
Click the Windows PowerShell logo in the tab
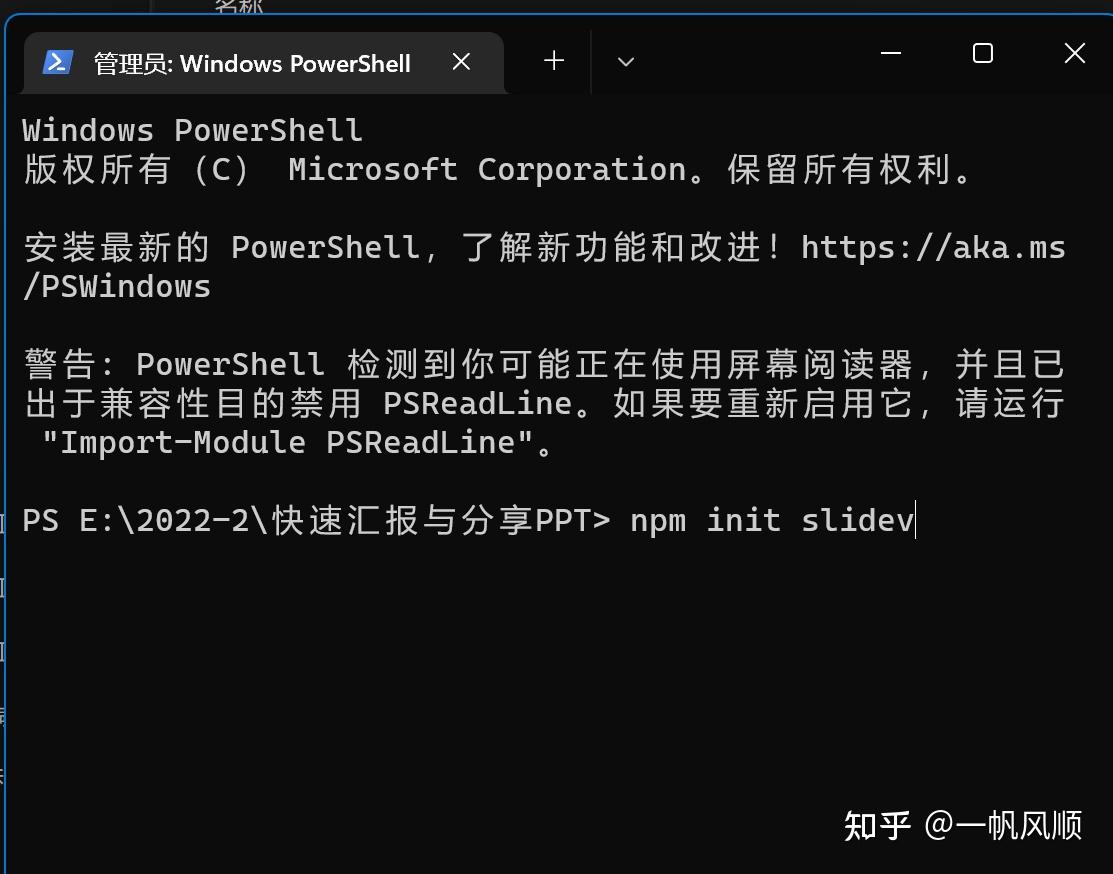(57, 61)
